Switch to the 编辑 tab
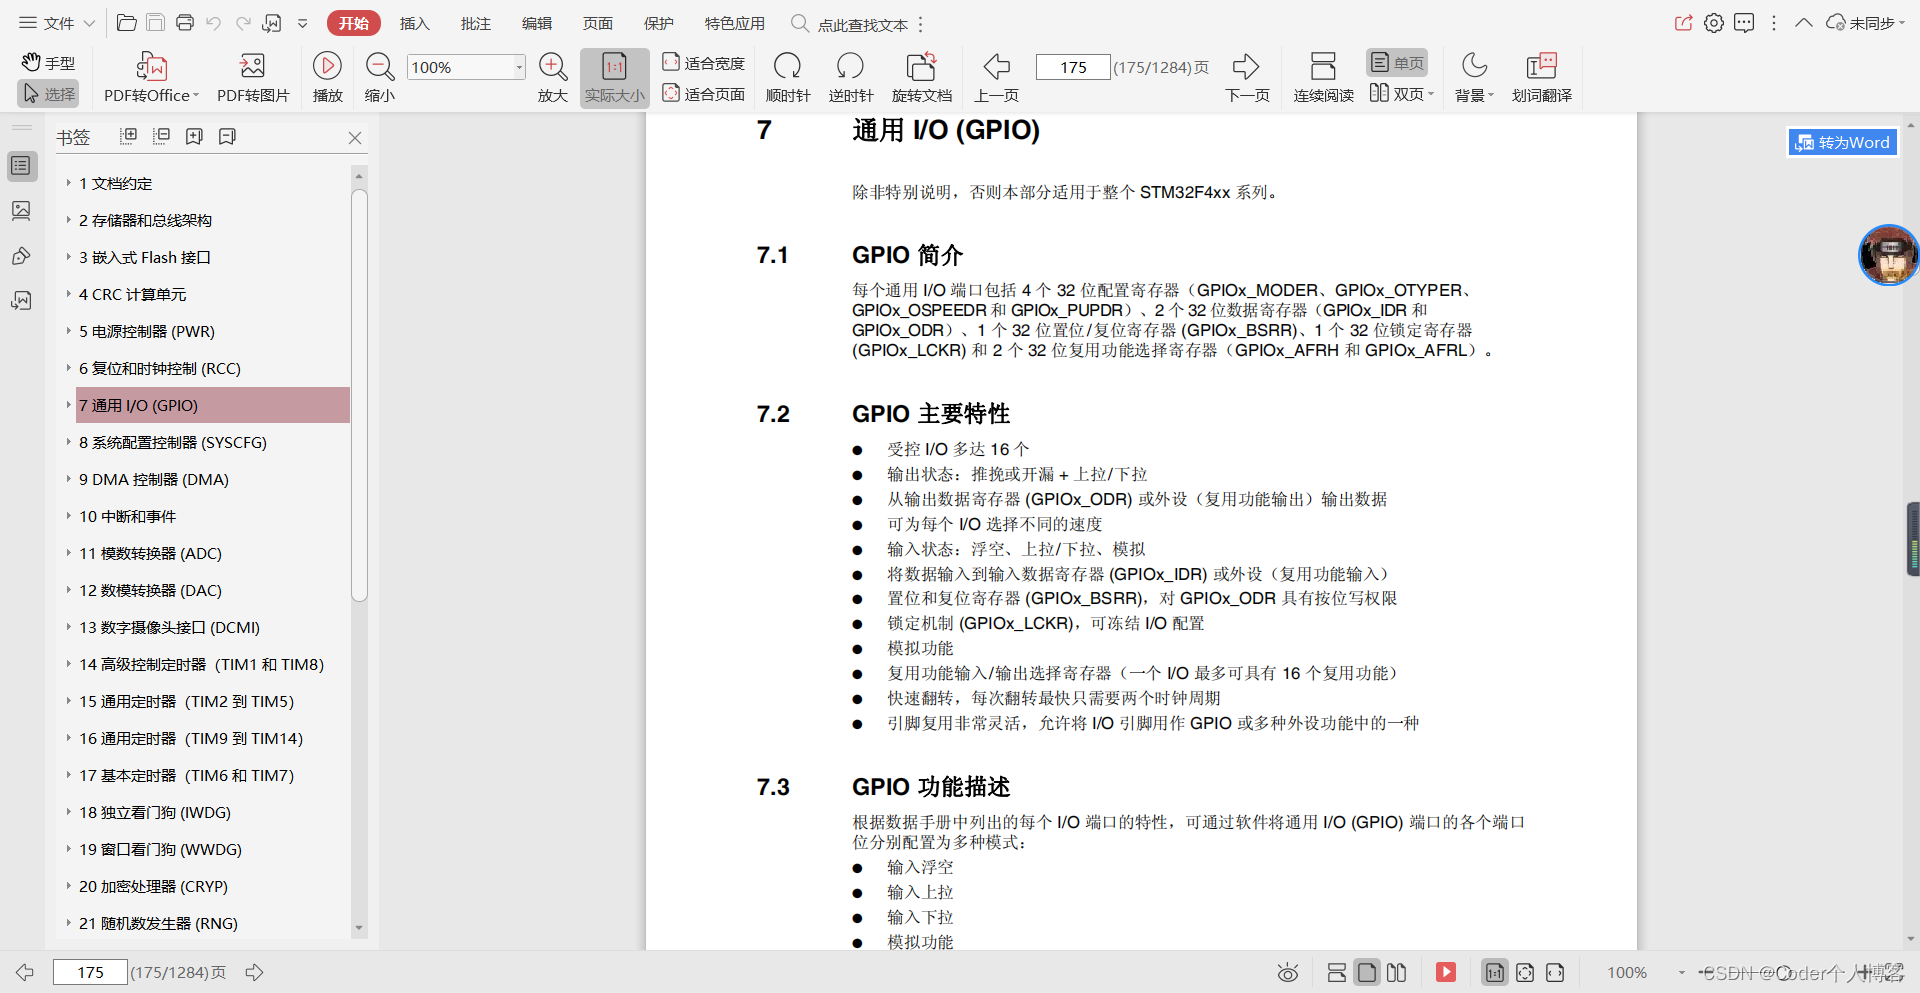The image size is (1920, 993). [x=536, y=23]
